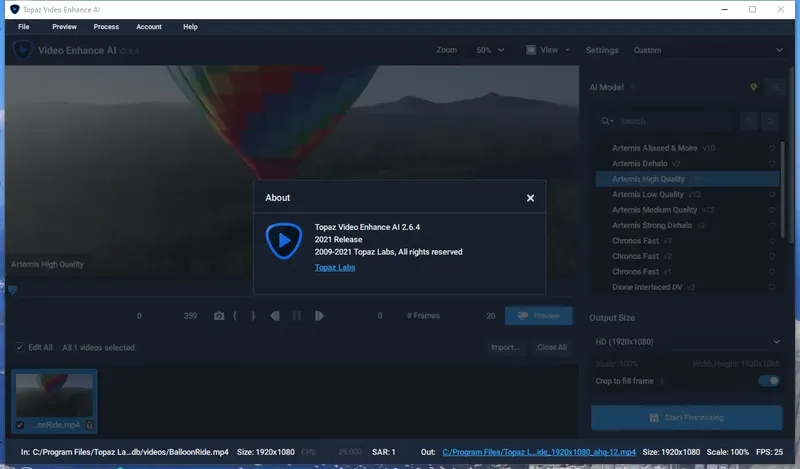Click the AI Model lightbulb suggestion icon
This screenshot has width=800, height=469.
click(754, 87)
